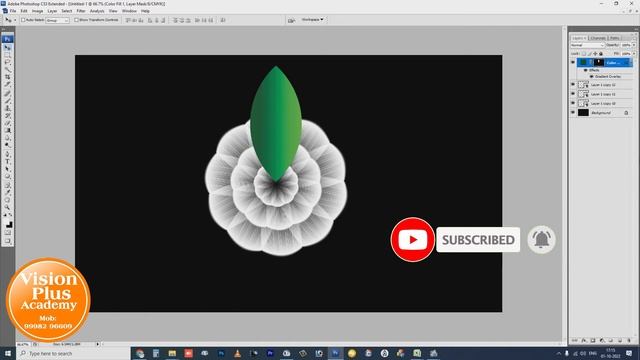Select the Shape tool
The width and height of the screenshot is (640, 360).
click(8, 176)
